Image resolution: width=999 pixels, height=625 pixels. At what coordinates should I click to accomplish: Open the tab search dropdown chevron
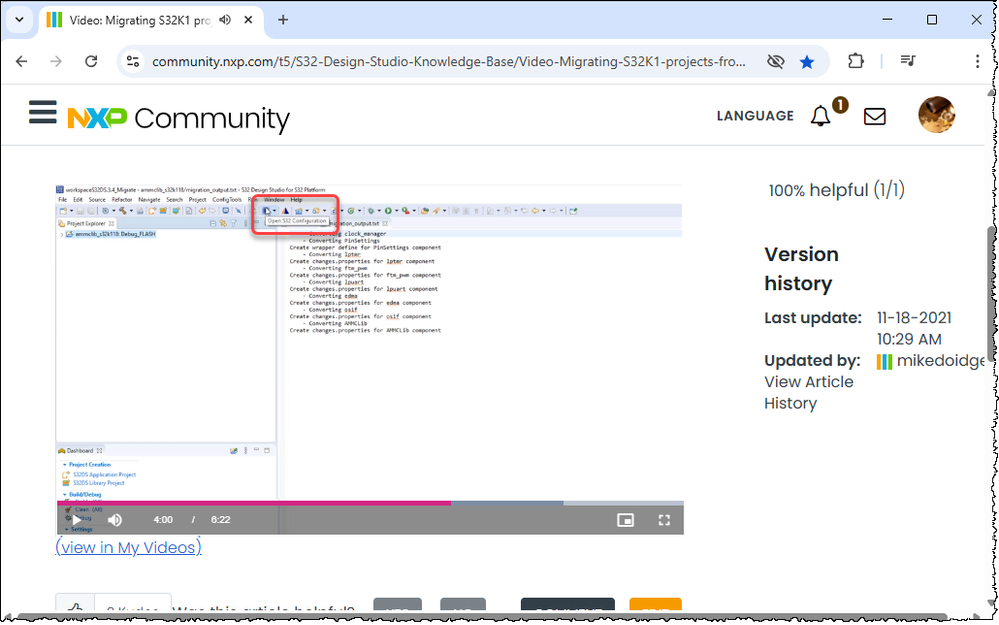pyautogui.click(x=19, y=20)
